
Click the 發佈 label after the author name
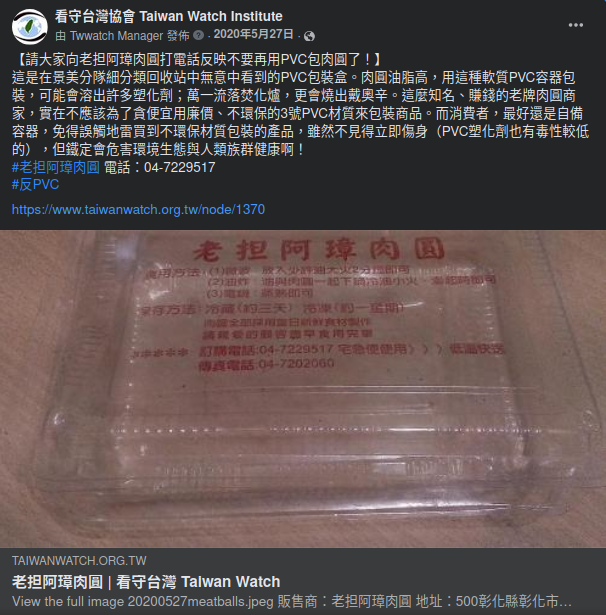[x=178, y=36]
